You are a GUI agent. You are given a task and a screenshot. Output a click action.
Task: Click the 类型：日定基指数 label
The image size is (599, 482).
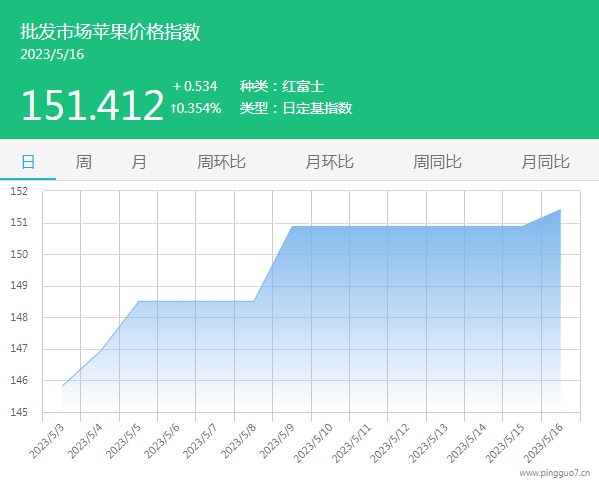(x=296, y=108)
